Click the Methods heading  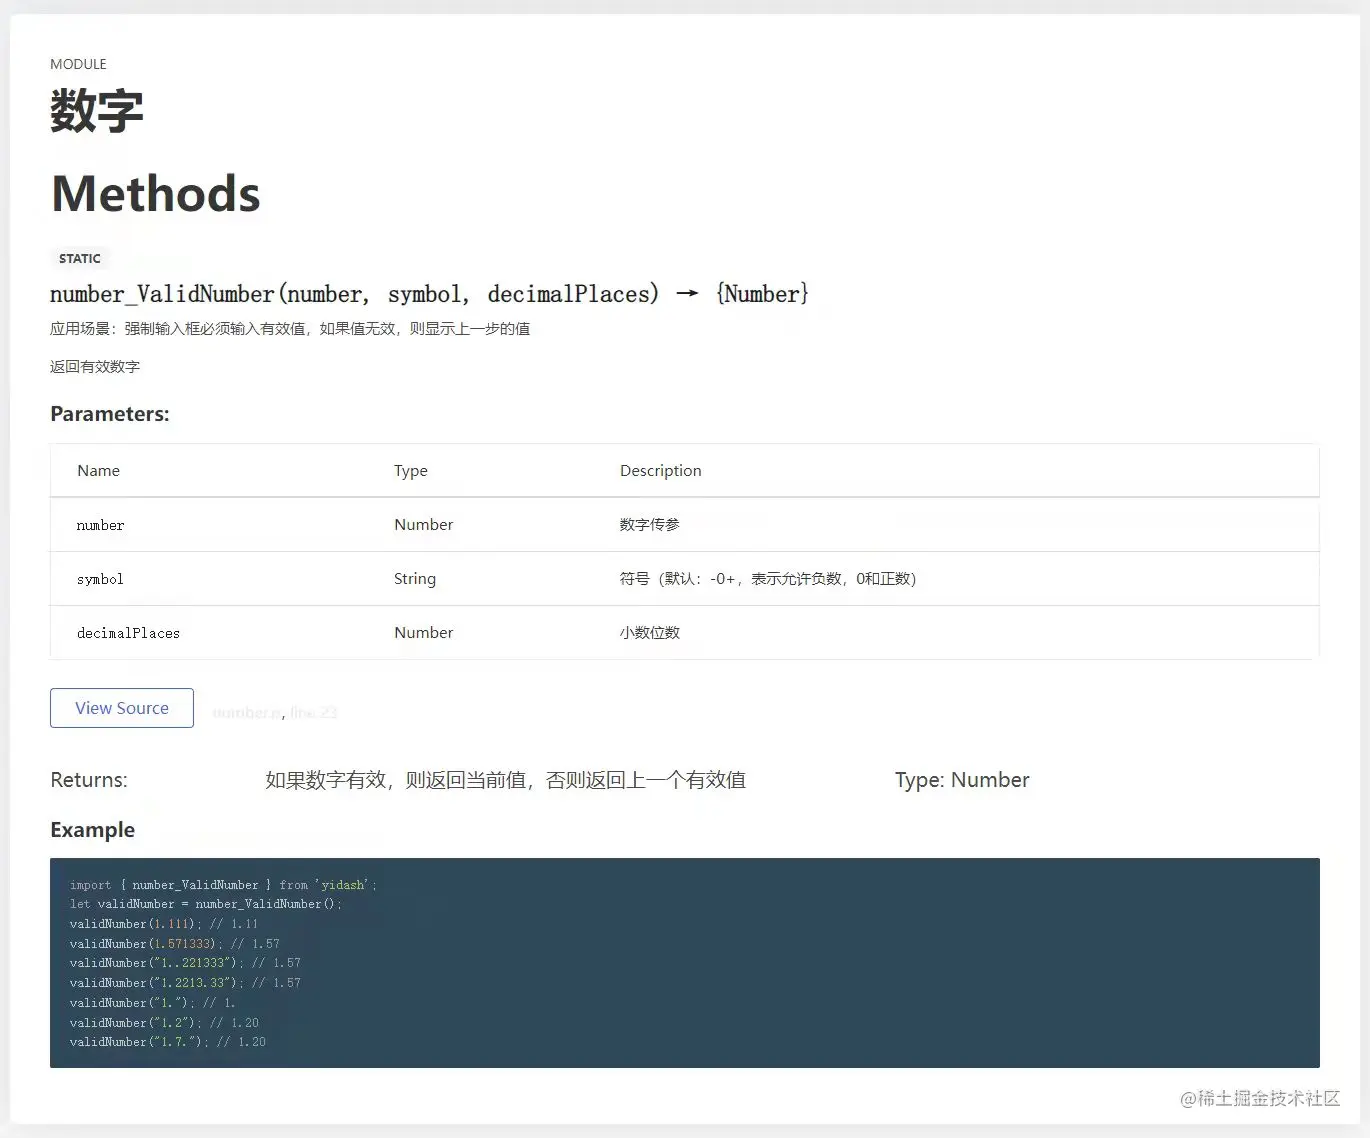tap(156, 193)
